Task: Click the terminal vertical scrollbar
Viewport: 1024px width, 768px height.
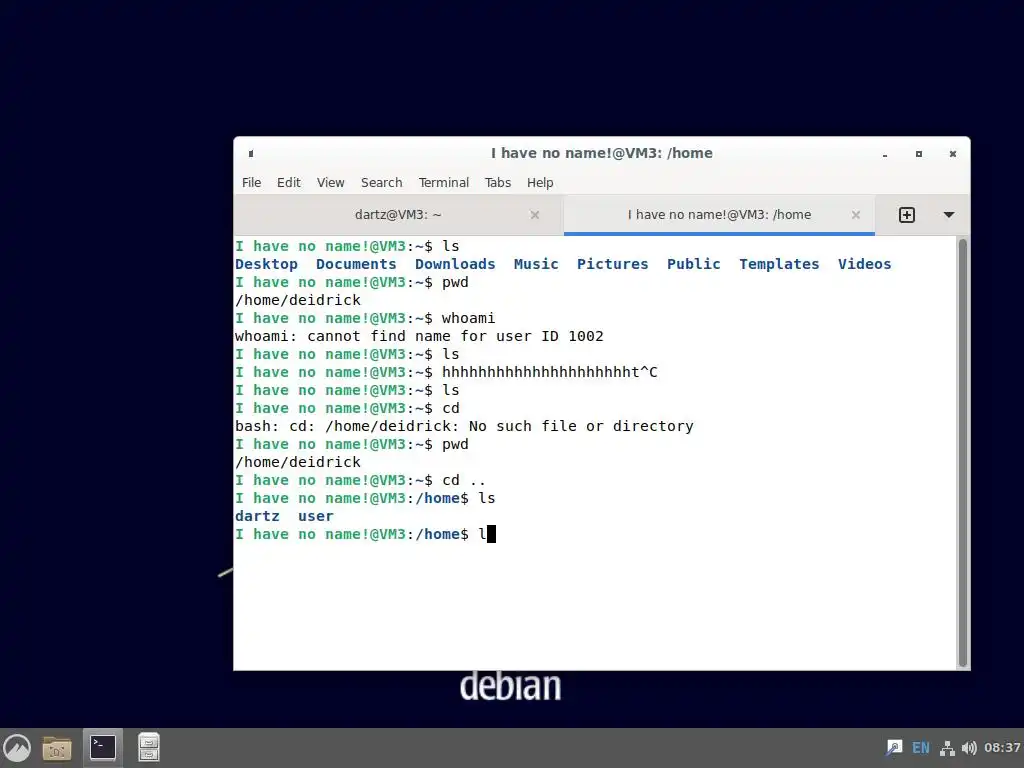Action: coord(962,452)
